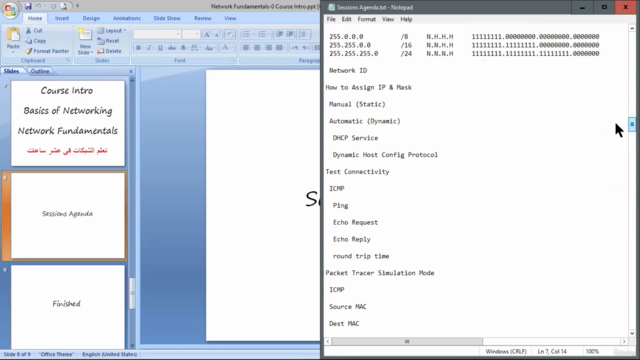Click the Undo icon in quick access toolbar
The image size is (640, 360).
pyautogui.click(x=38, y=6)
